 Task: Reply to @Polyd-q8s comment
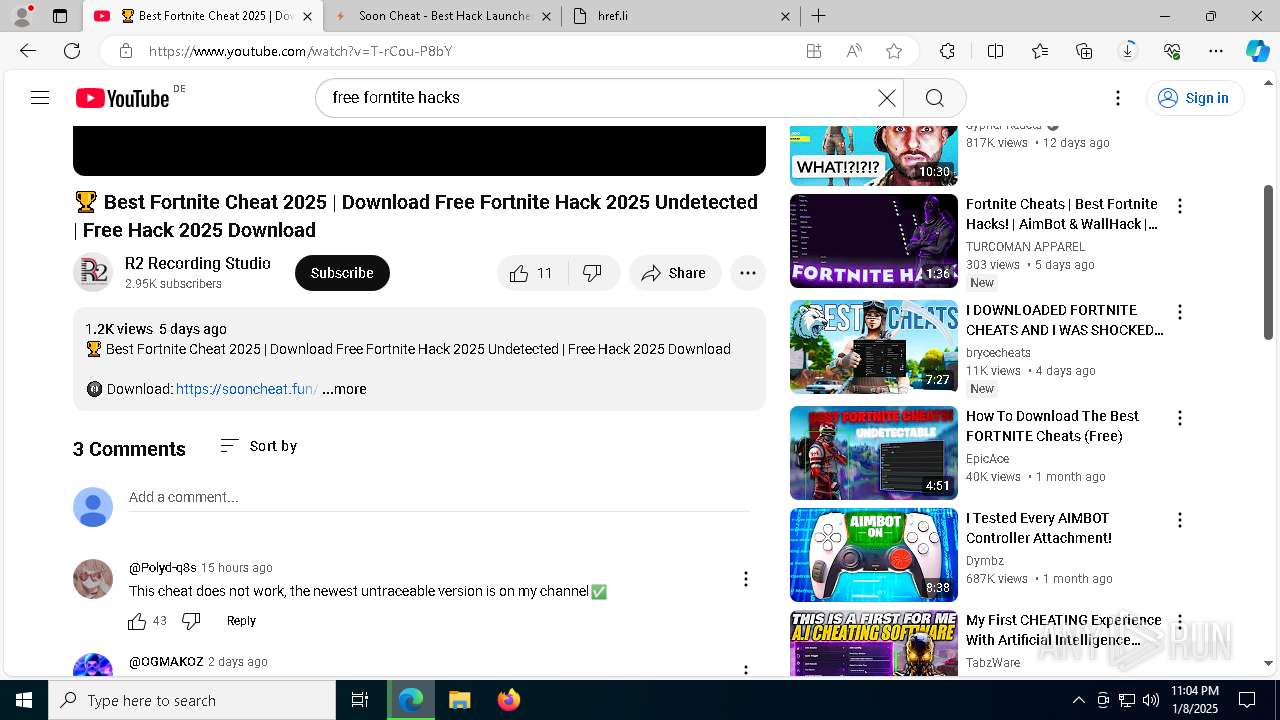(x=241, y=621)
